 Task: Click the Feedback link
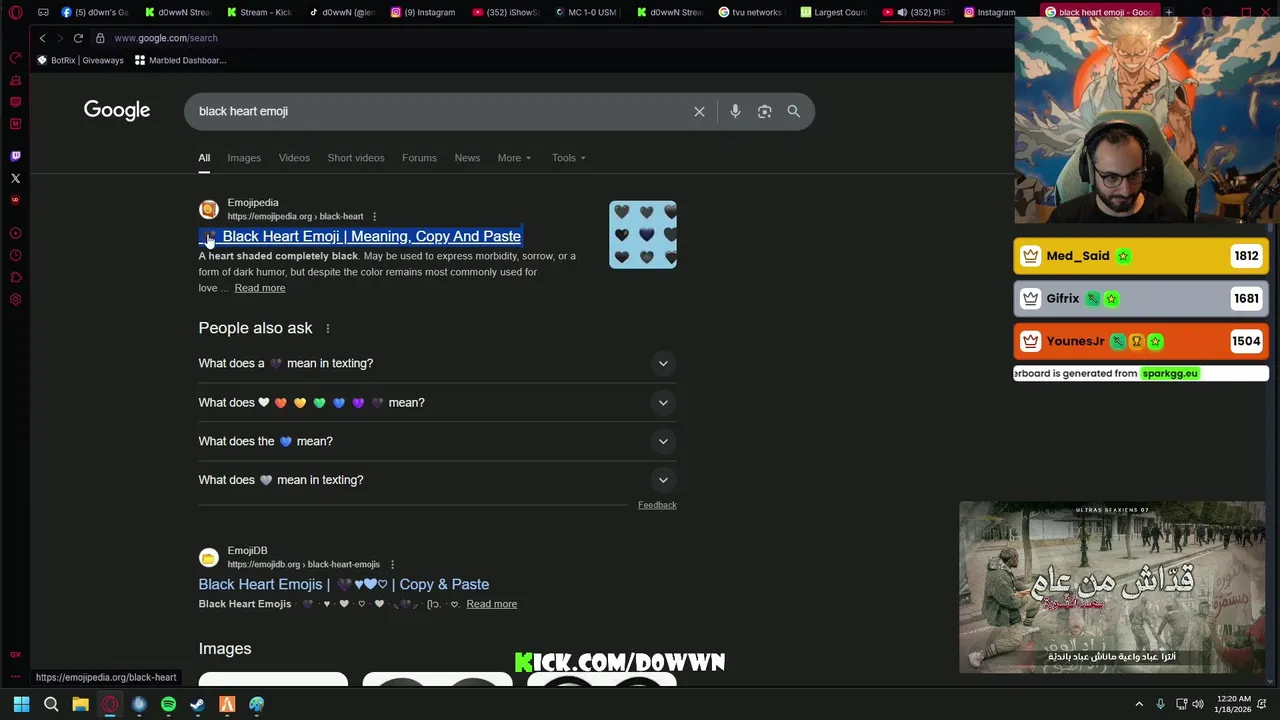[x=657, y=505]
